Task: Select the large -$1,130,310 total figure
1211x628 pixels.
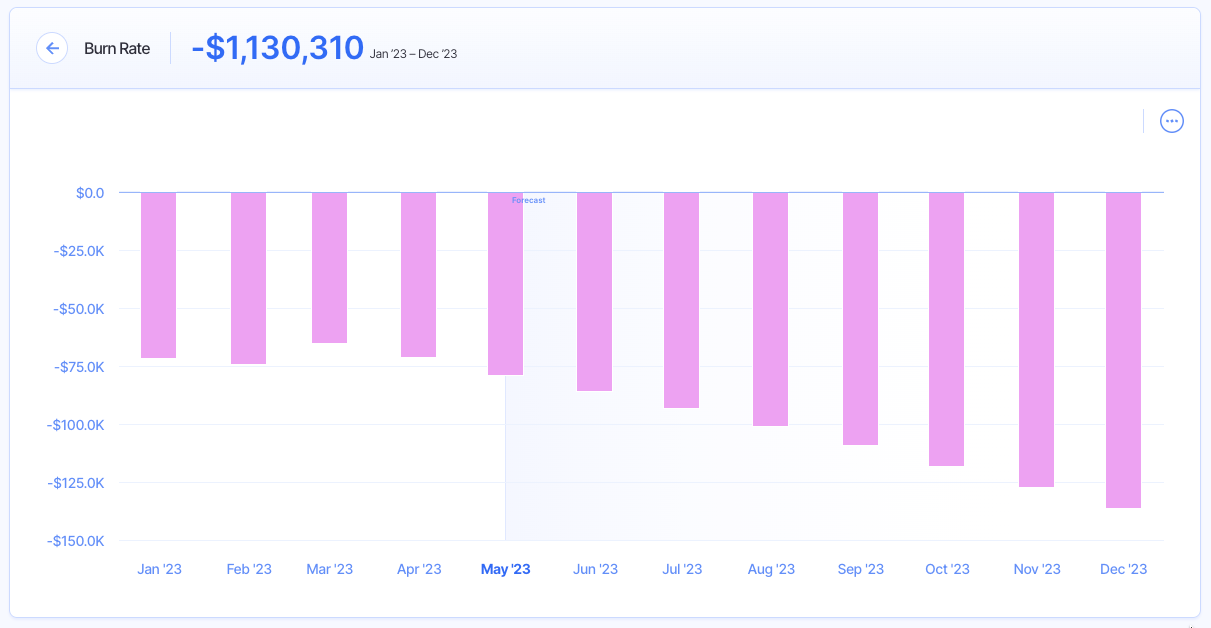Action: (277, 47)
